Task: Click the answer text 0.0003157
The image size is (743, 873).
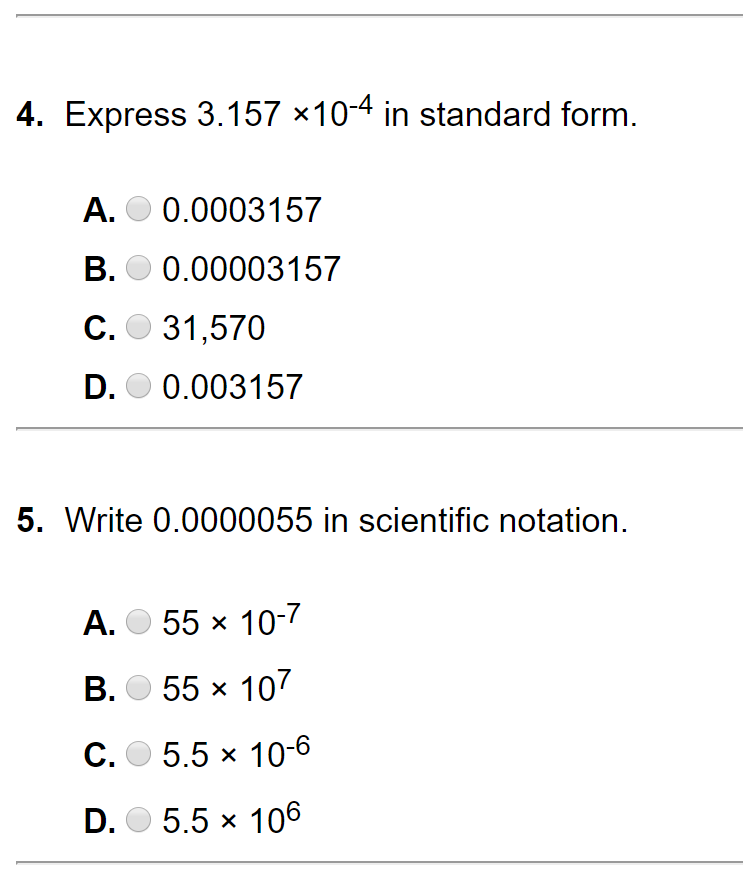Action: pos(241,210)
